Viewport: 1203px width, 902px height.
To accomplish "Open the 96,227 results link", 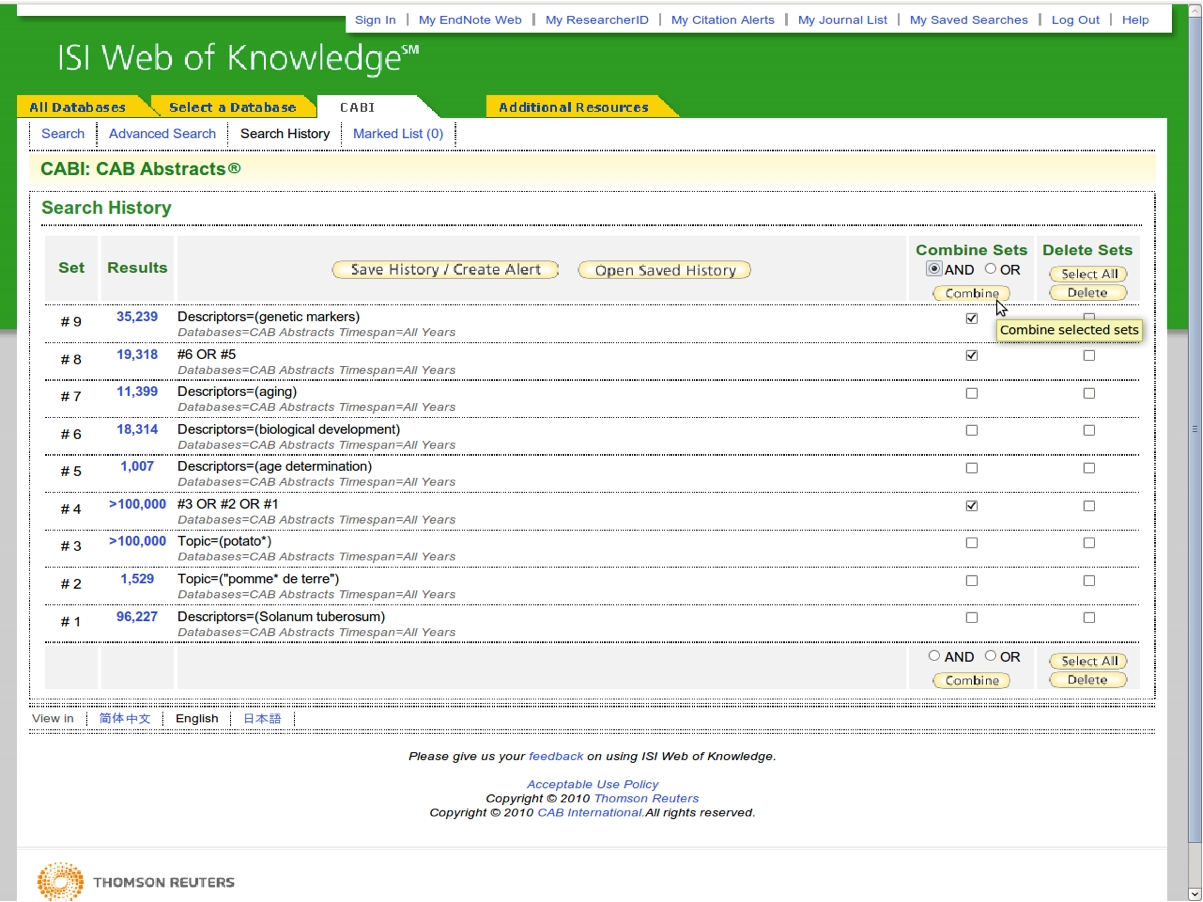I will [x=137, y=616].
